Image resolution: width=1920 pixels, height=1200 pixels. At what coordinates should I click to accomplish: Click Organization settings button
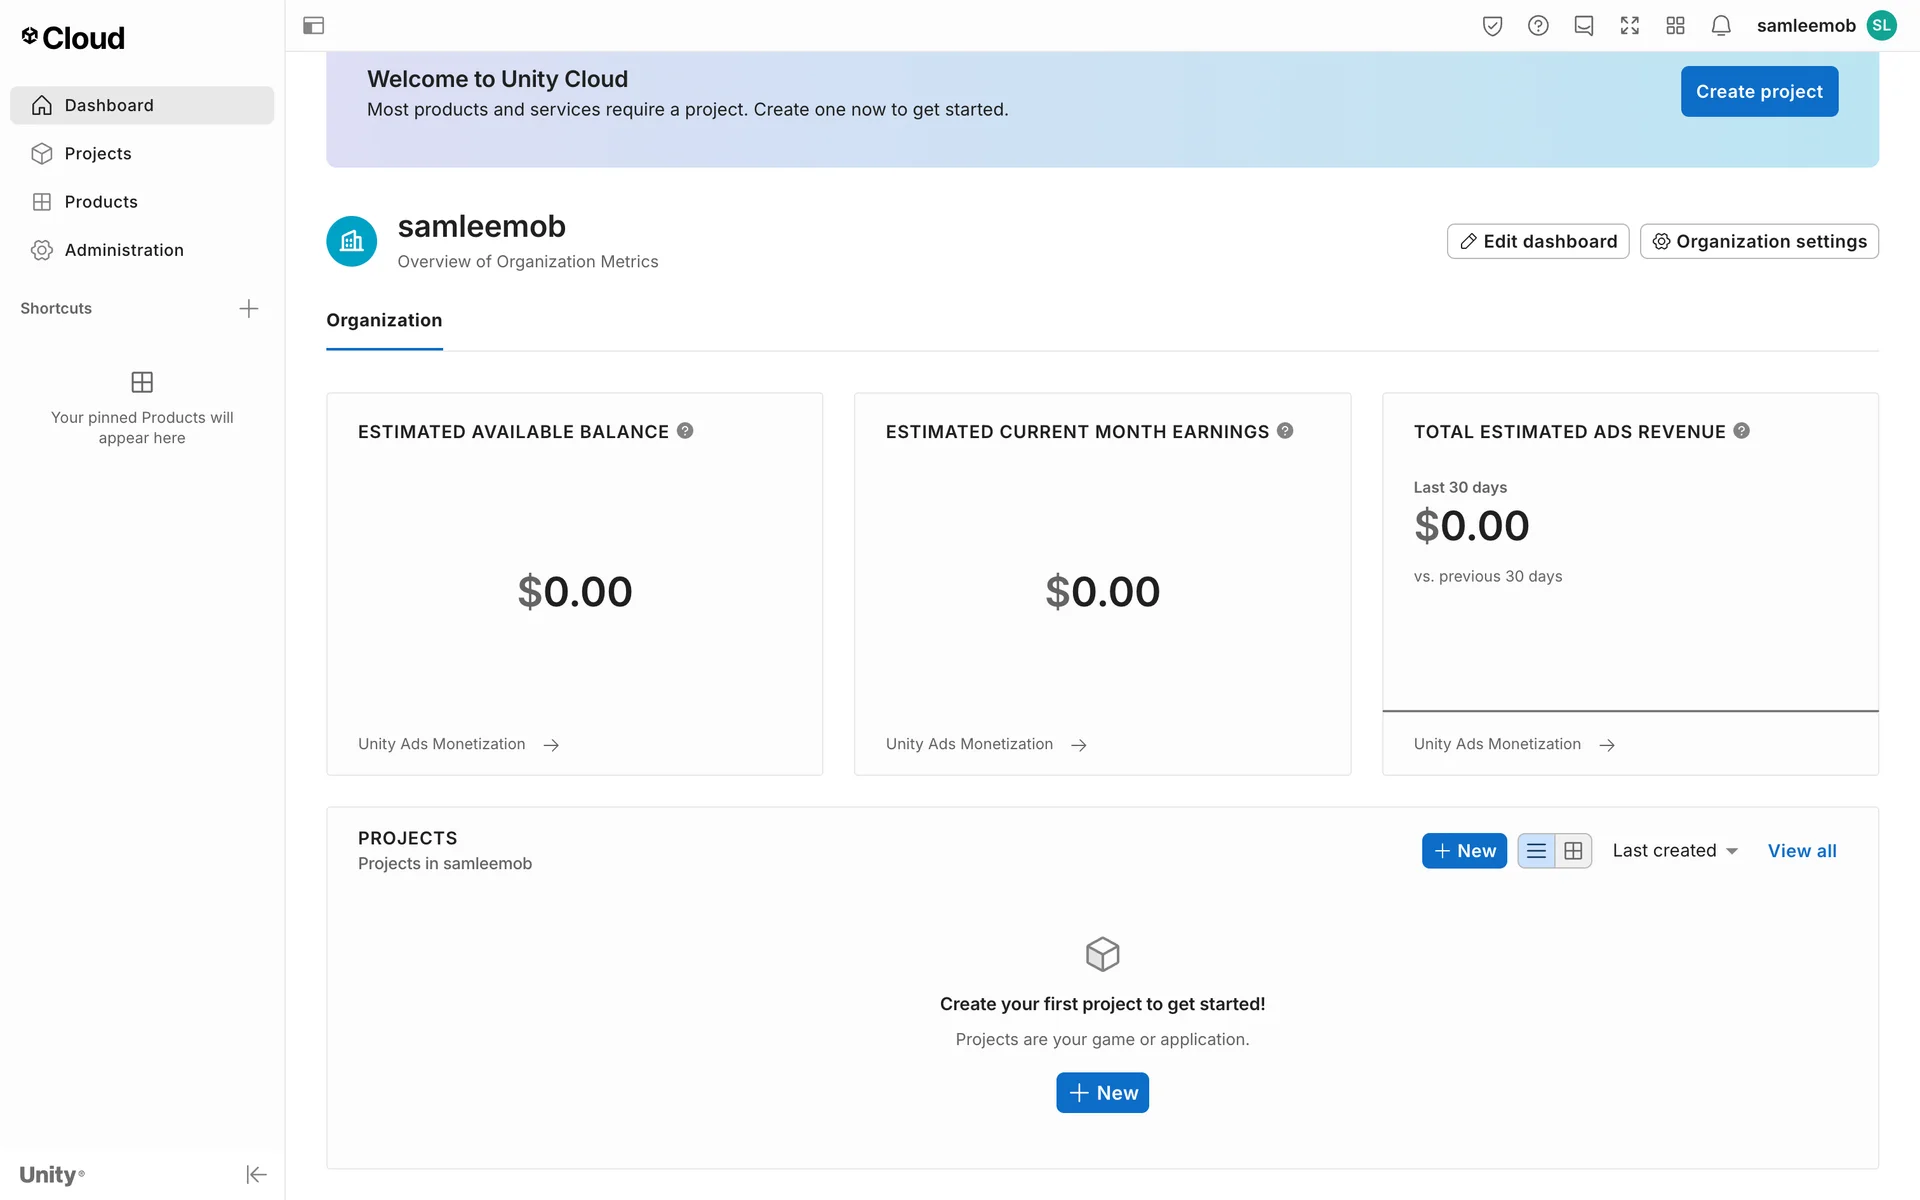tap(1758, 241)
